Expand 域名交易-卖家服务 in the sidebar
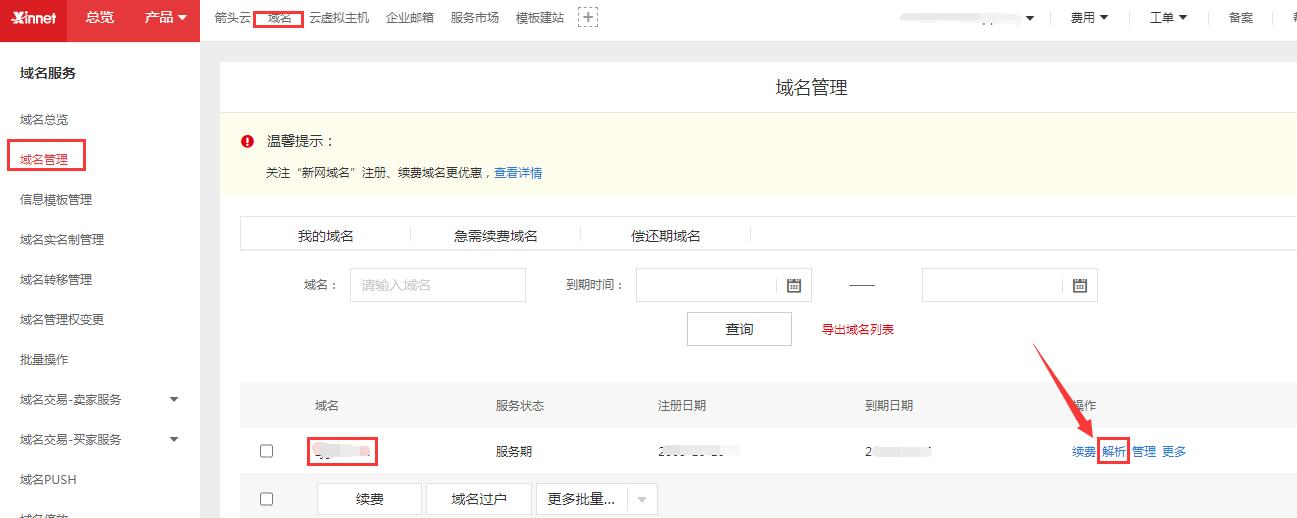The width and height of the screenshot is (1297, 518). click(x=174, y=399)
